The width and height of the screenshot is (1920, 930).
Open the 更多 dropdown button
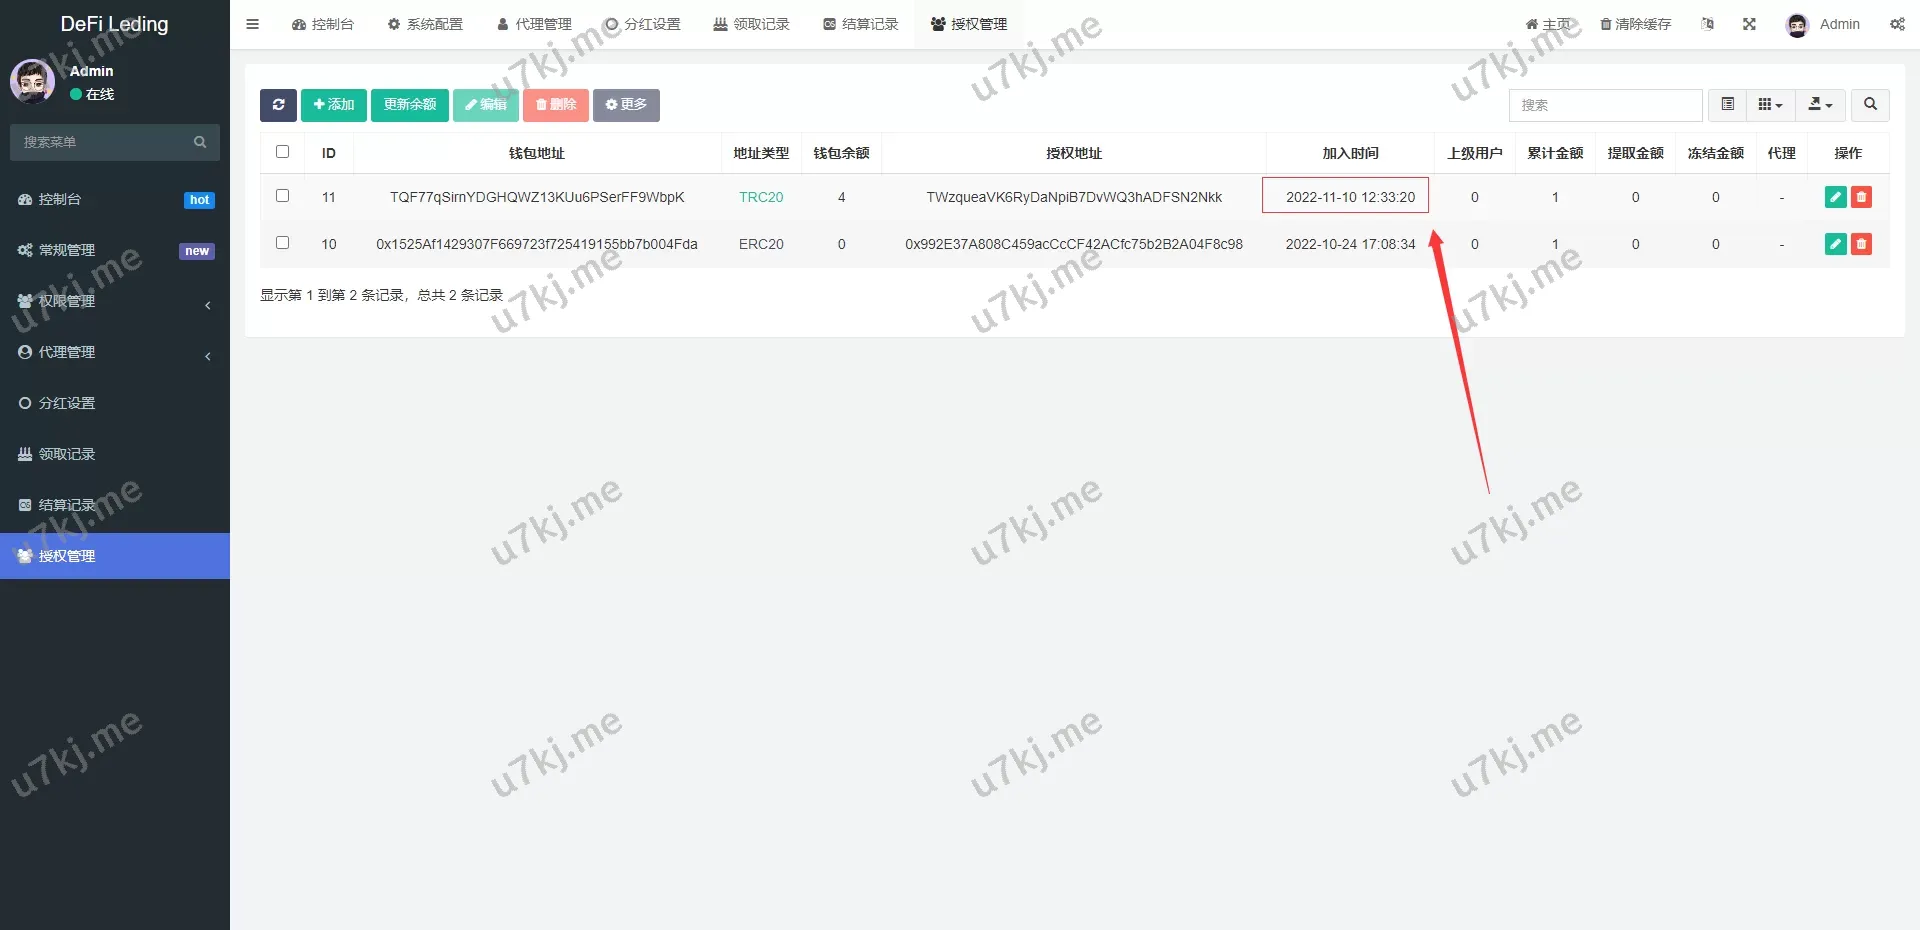pos(626,105)
